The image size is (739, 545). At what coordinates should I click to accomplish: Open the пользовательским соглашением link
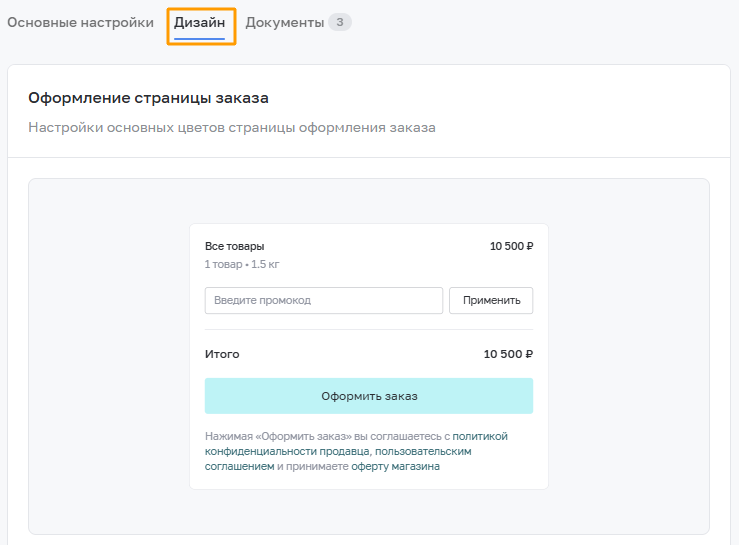(423, 452)
